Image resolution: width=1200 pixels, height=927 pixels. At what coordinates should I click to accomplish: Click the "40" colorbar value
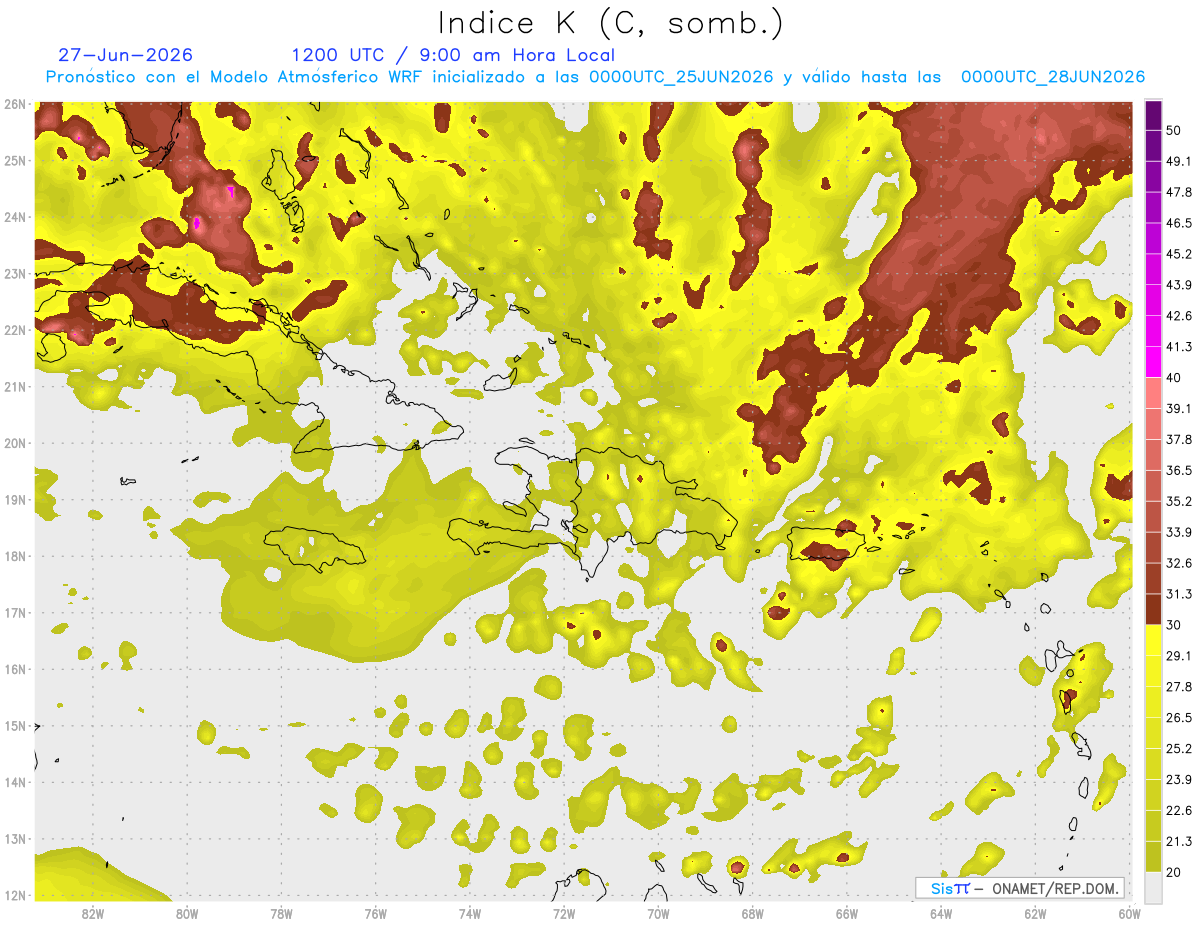(x=1175, y=378)
